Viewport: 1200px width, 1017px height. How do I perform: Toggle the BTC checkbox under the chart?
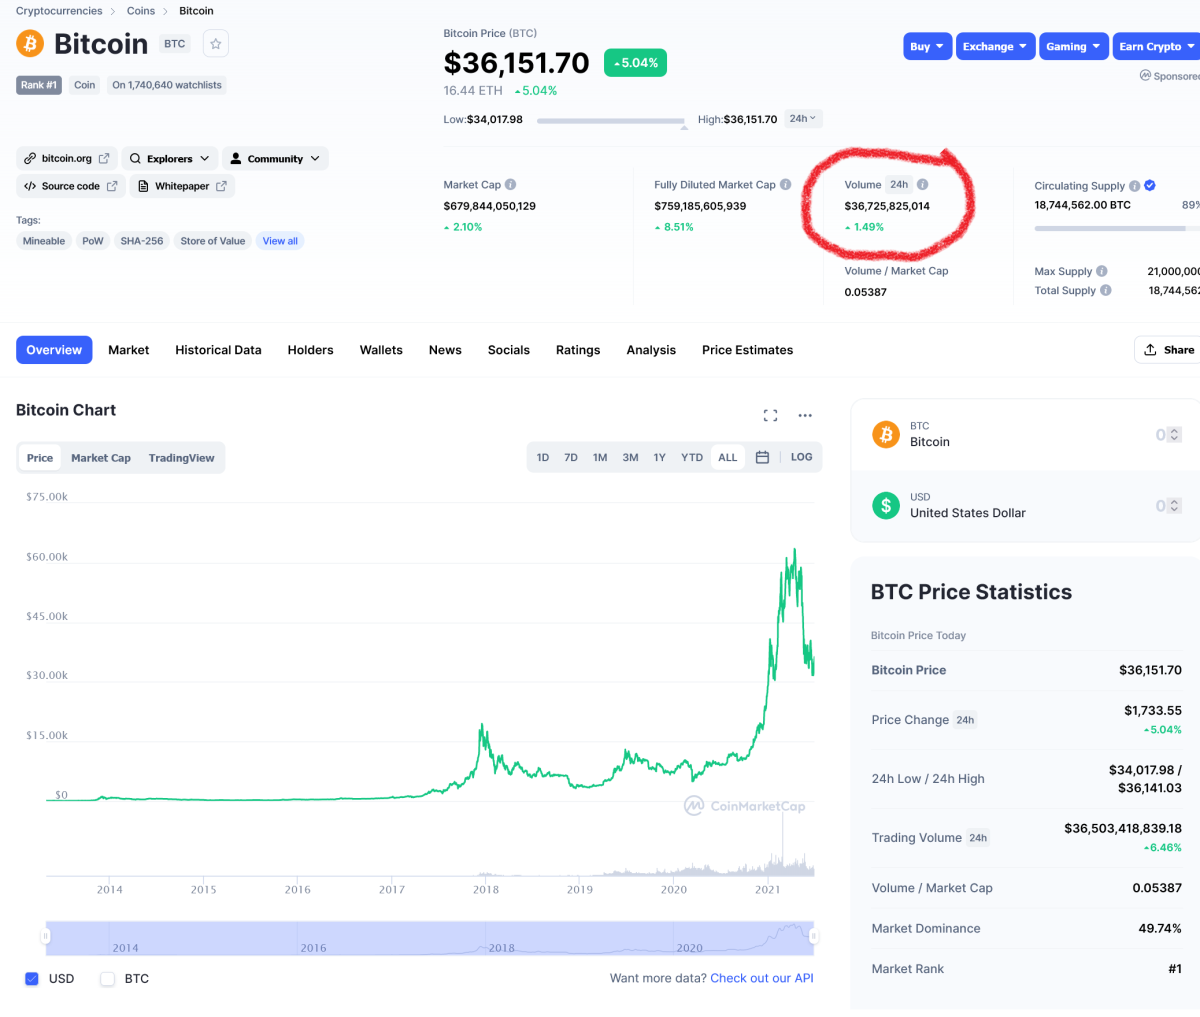pos(107,979)
